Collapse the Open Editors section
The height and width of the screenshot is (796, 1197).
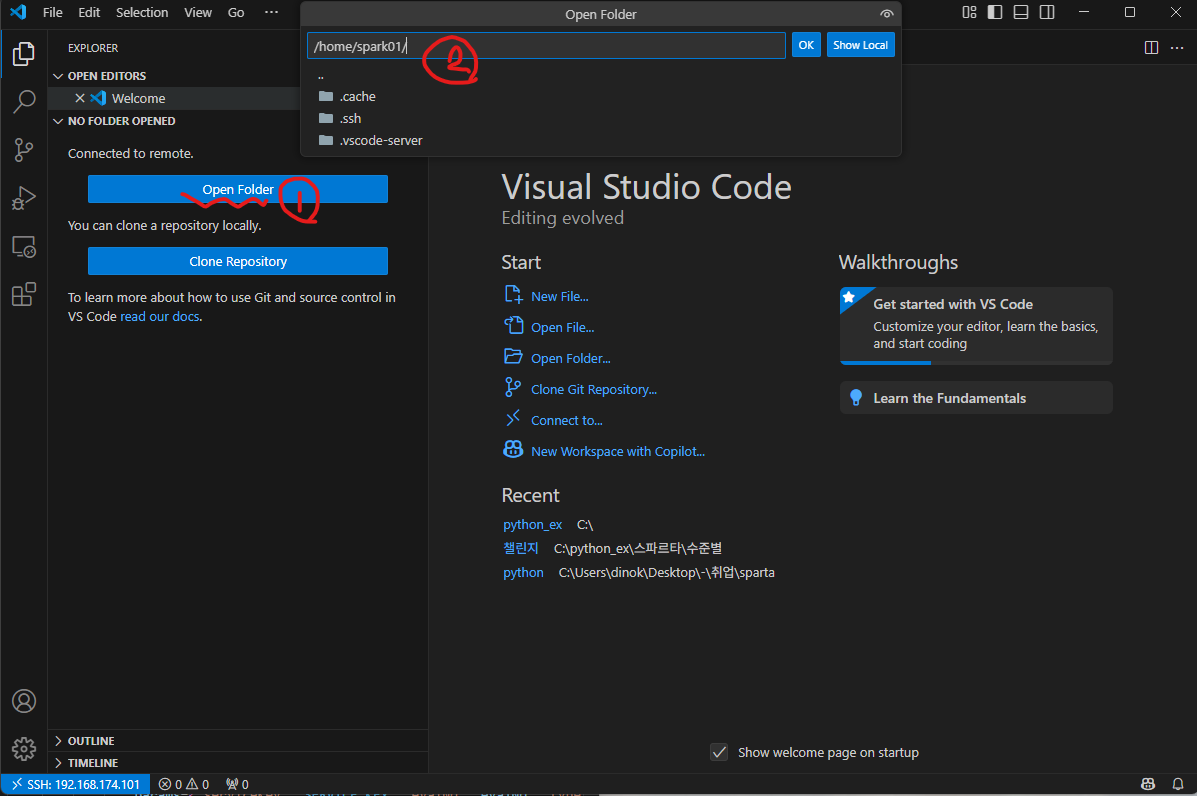coord(106,76)
